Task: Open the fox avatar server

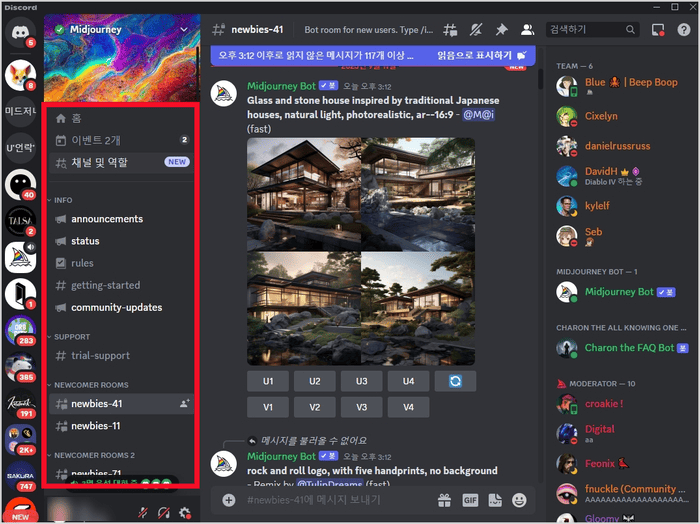Action: [20, 75]
